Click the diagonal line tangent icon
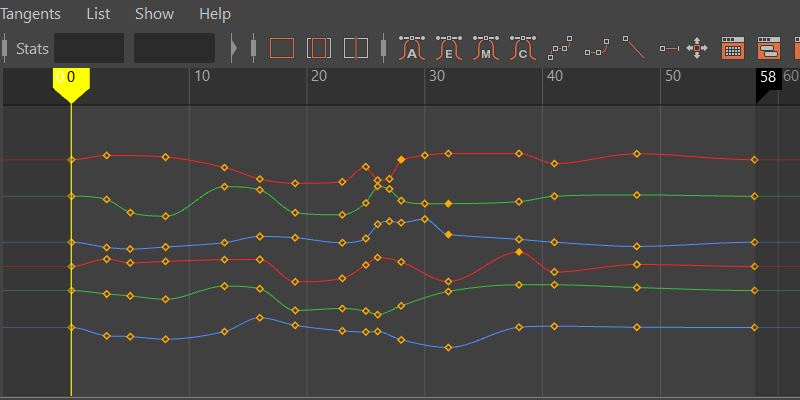 (633, 47)
